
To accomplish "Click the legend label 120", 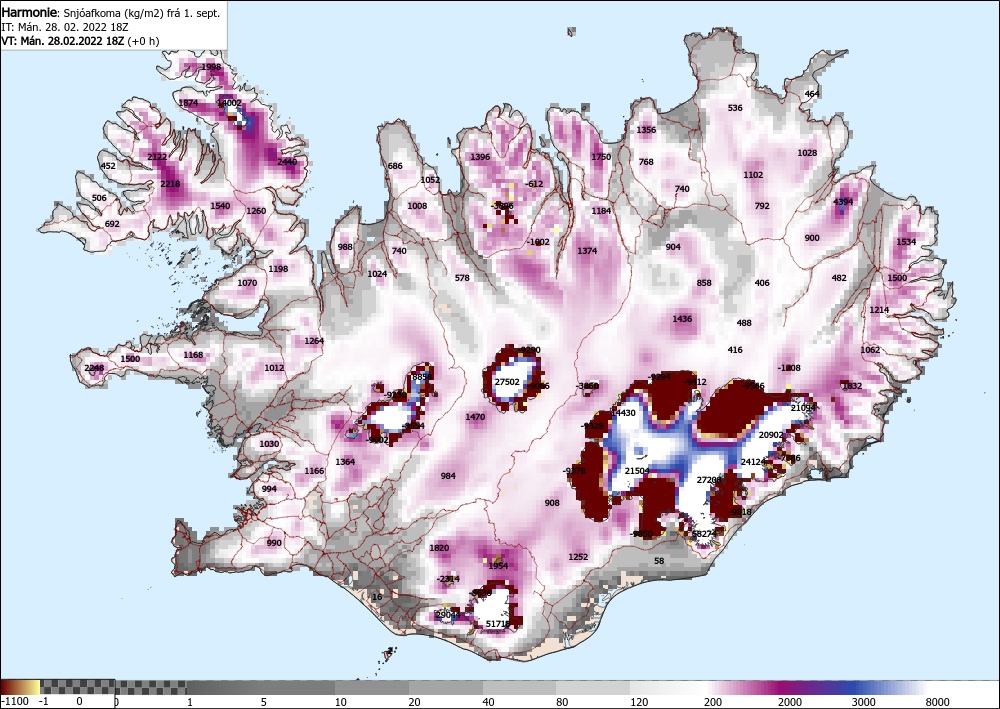I will click(638, 702).
